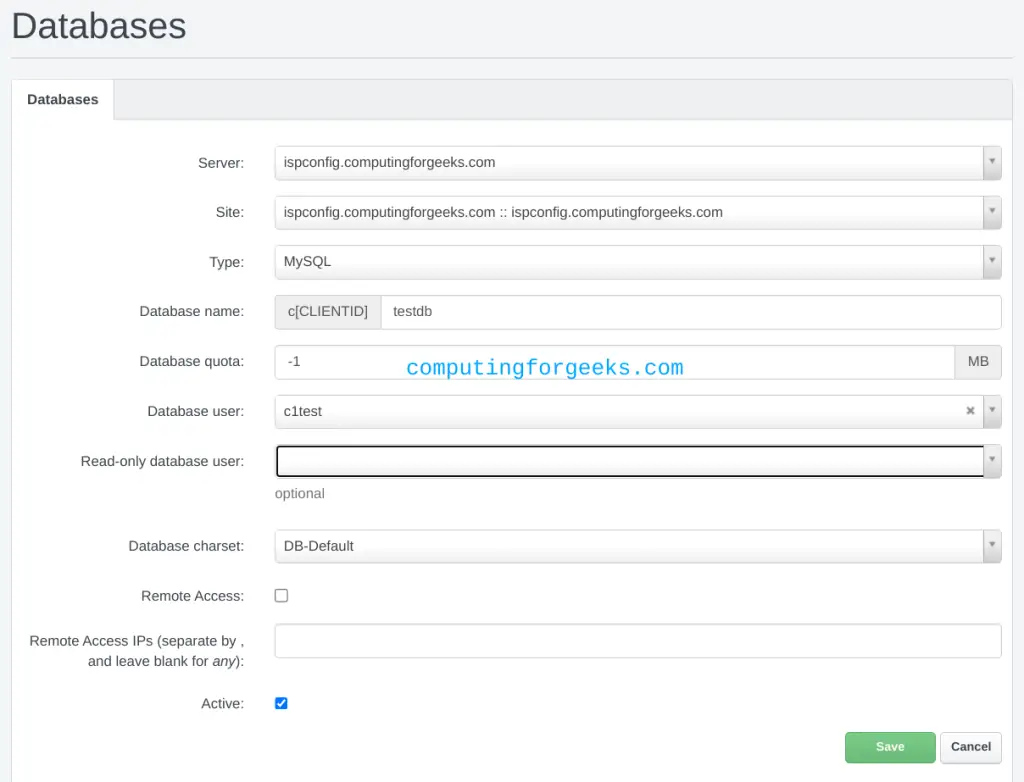
Task: Click the 'Database charset:' label
Action: pos(186,546)
